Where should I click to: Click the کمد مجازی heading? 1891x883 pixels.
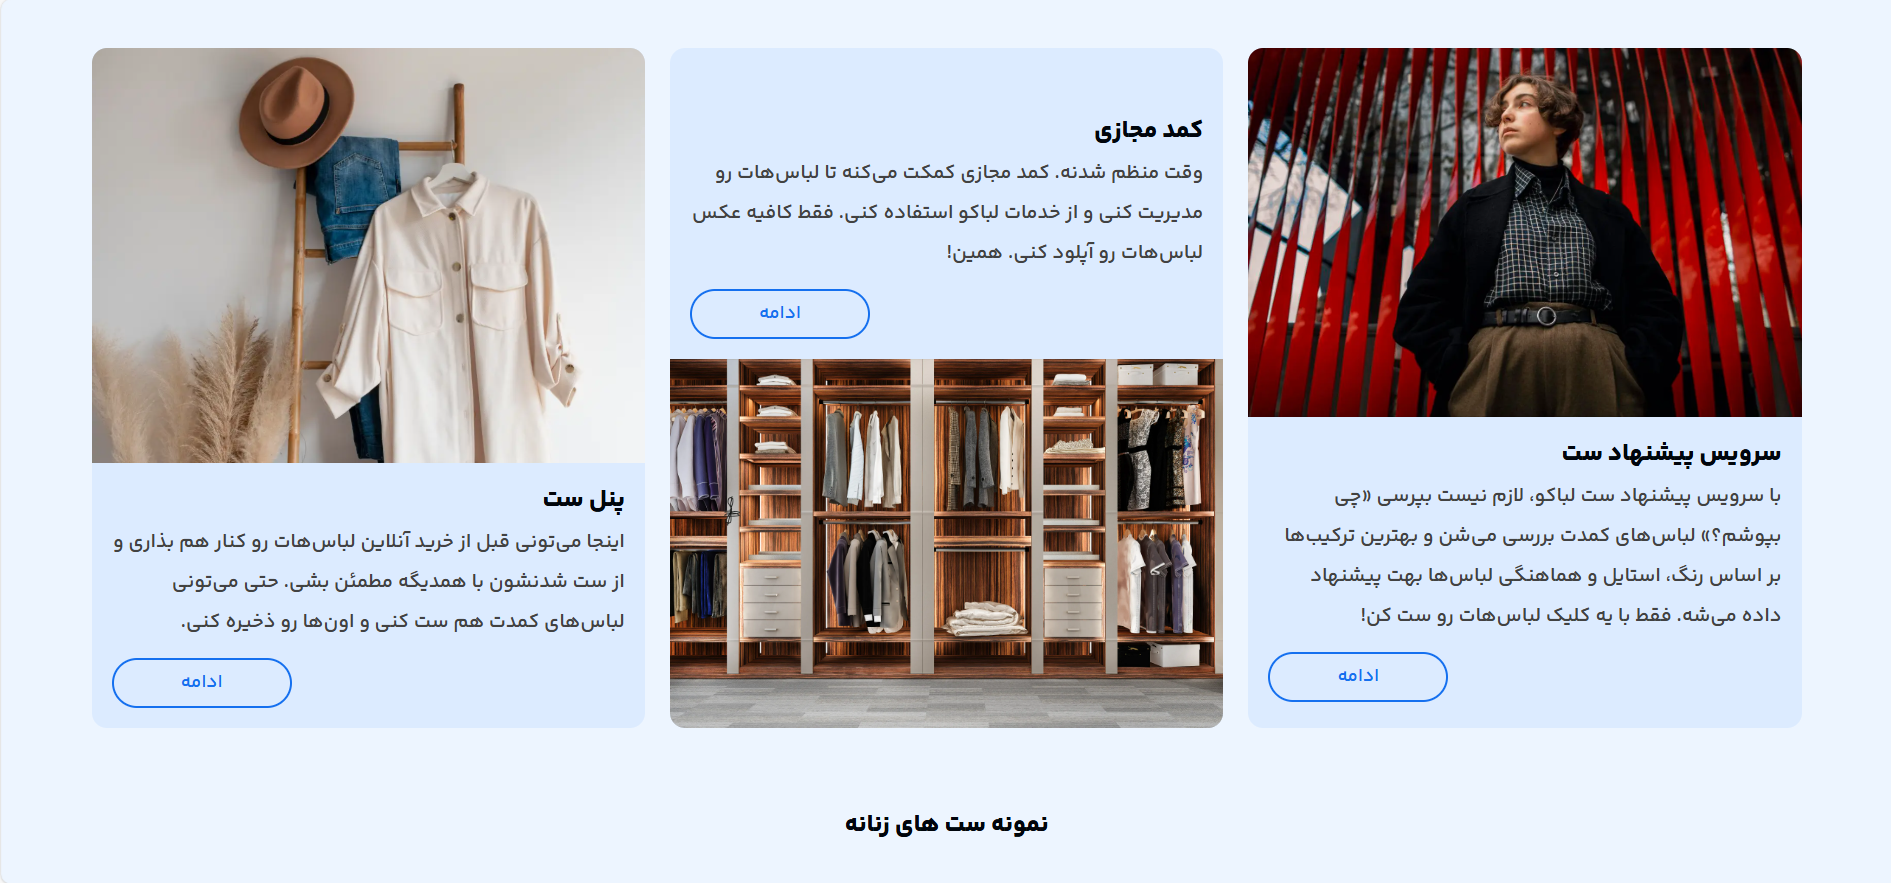(x=1148, y=130)
